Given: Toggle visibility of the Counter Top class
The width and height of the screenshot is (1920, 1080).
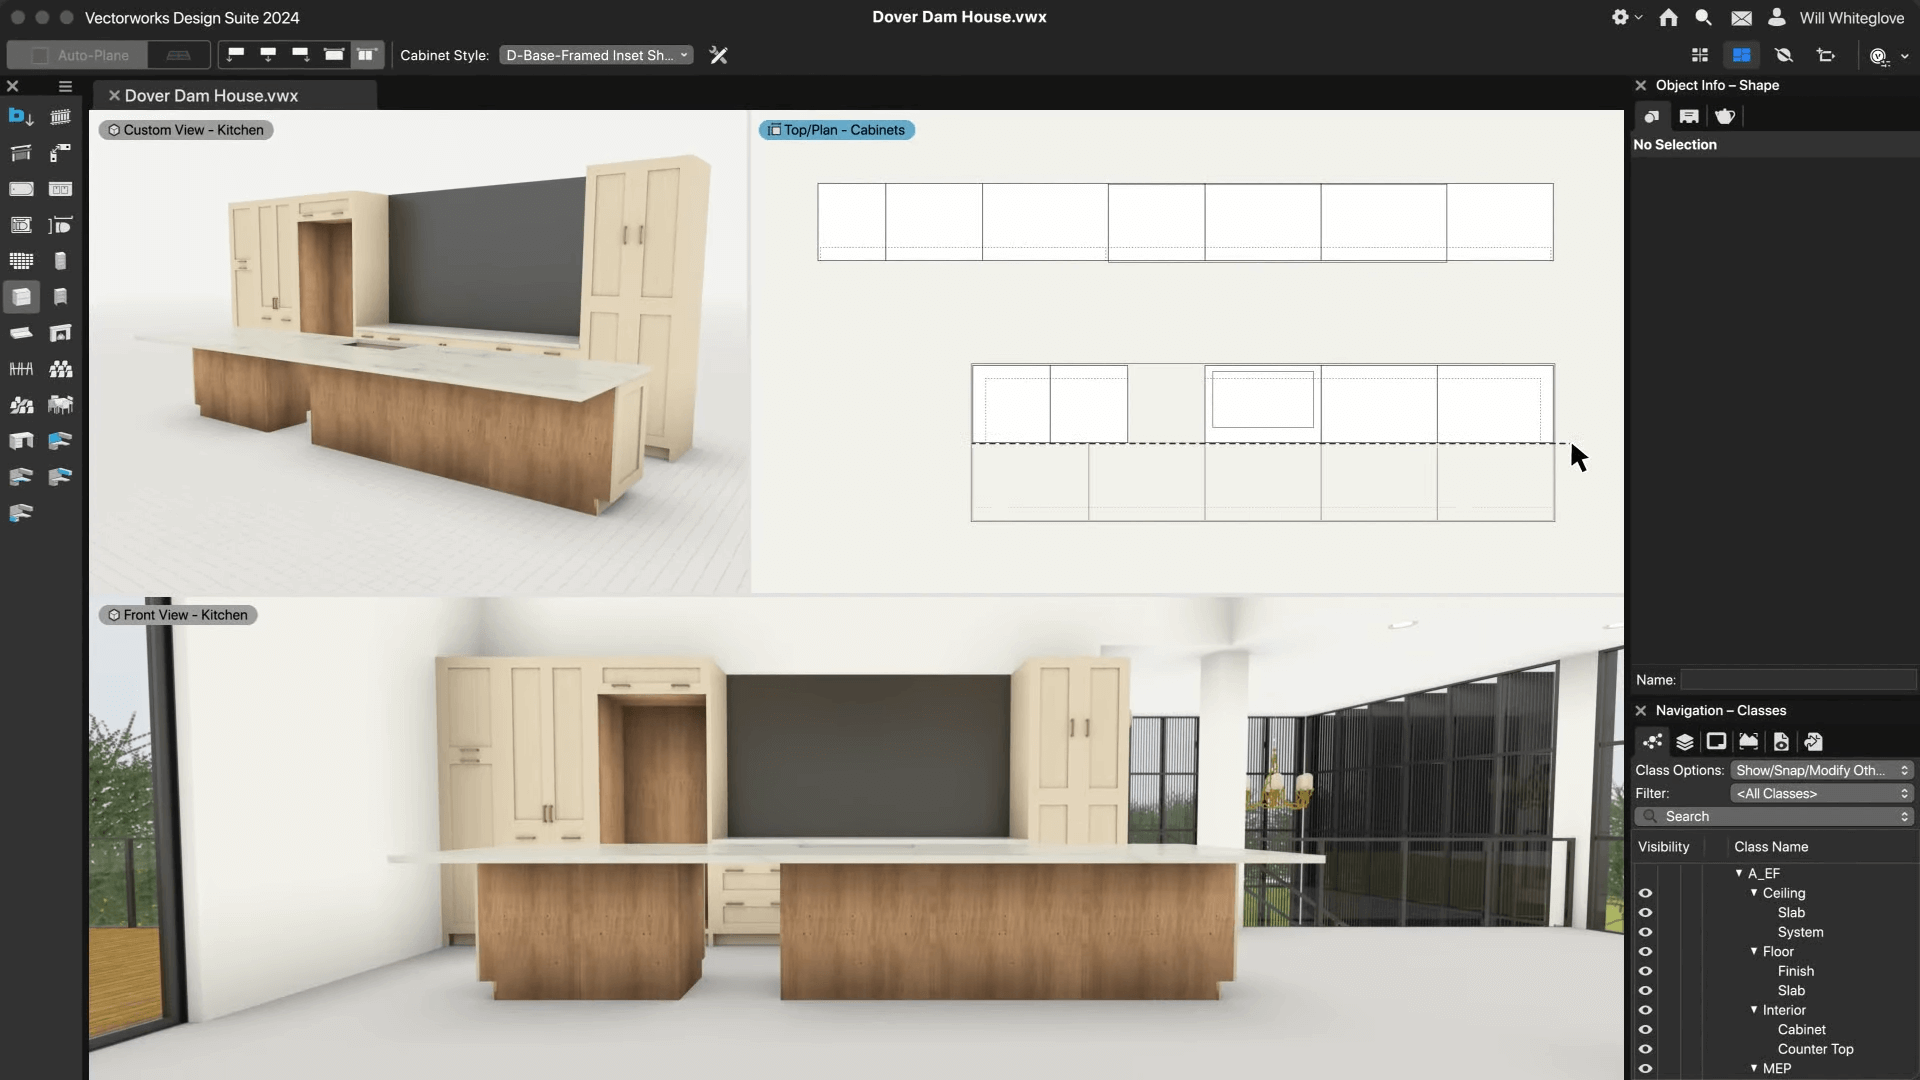Looking at the screenshot, I should (1646, 1049).
